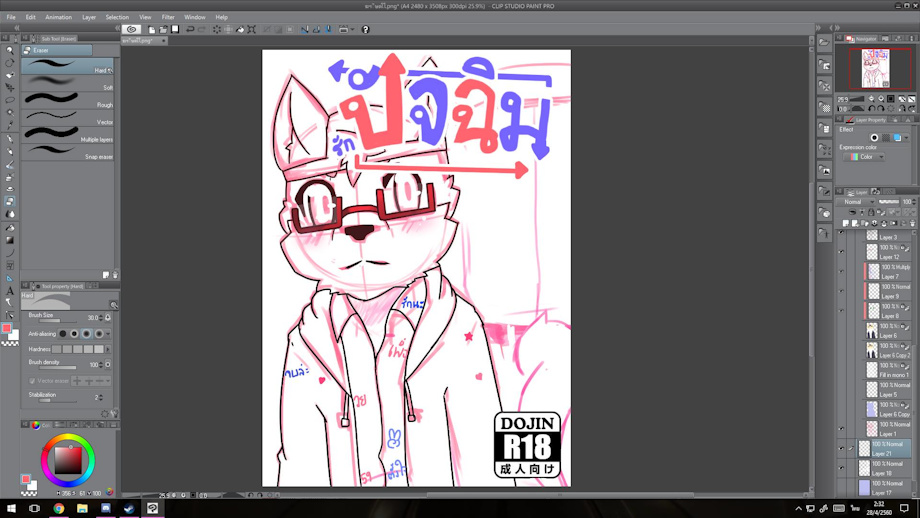Toggle visibility of Layer 21
Screen dimensions: 920x518
click(841, 449)
